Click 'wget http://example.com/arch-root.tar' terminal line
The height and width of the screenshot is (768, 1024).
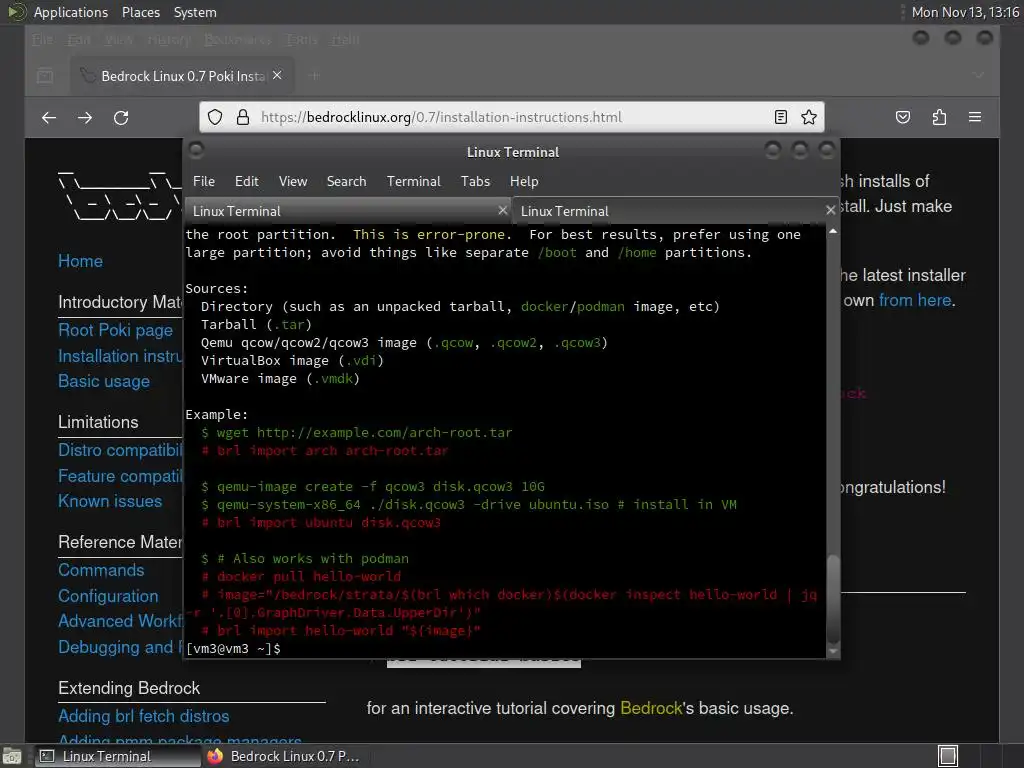(364, 432)
